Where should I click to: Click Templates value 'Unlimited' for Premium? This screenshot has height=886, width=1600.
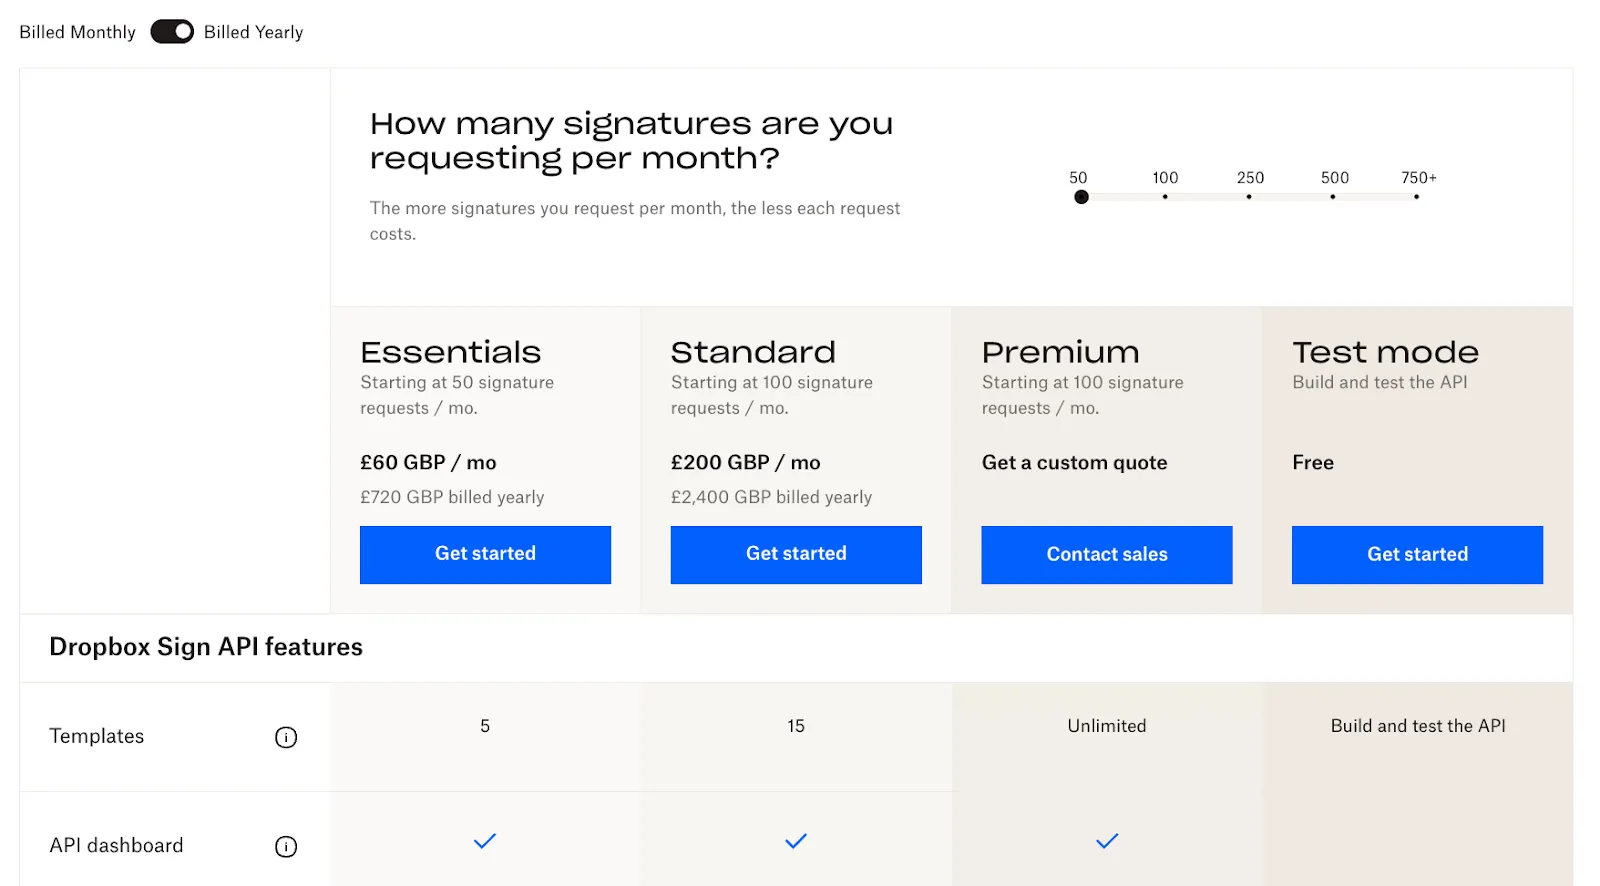click(x=1107, y=726)
